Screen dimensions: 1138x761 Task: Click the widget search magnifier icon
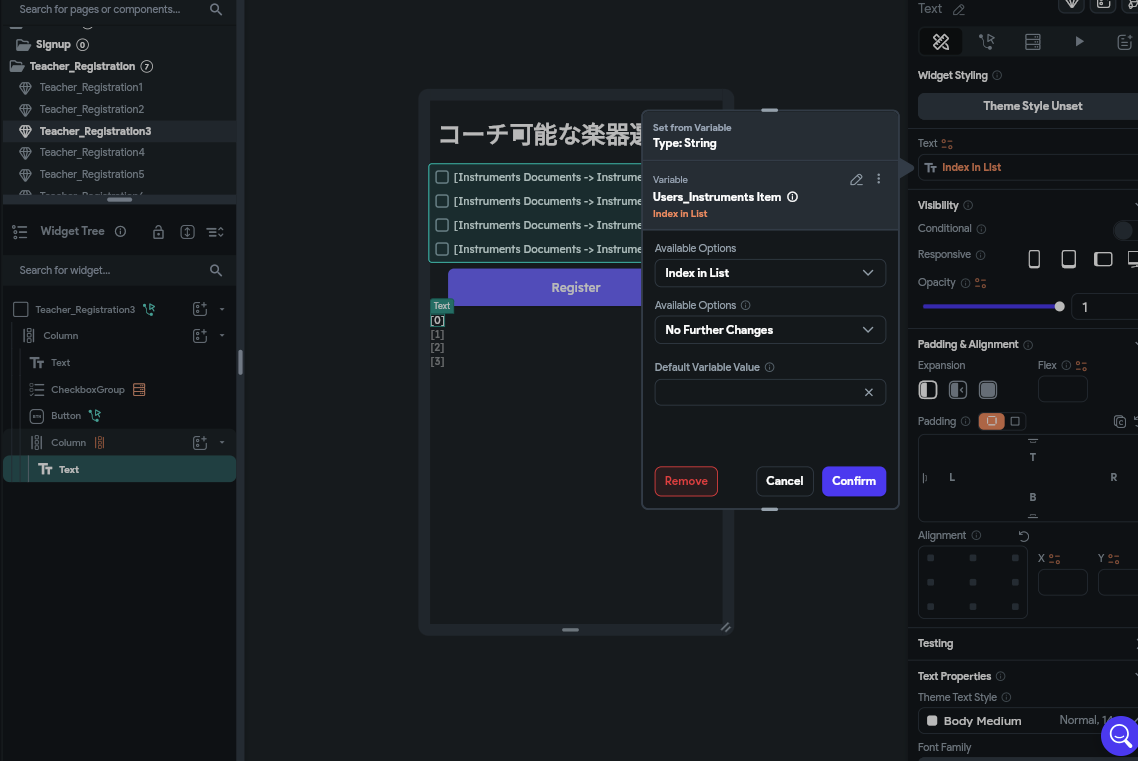click(x=216, y=271)
